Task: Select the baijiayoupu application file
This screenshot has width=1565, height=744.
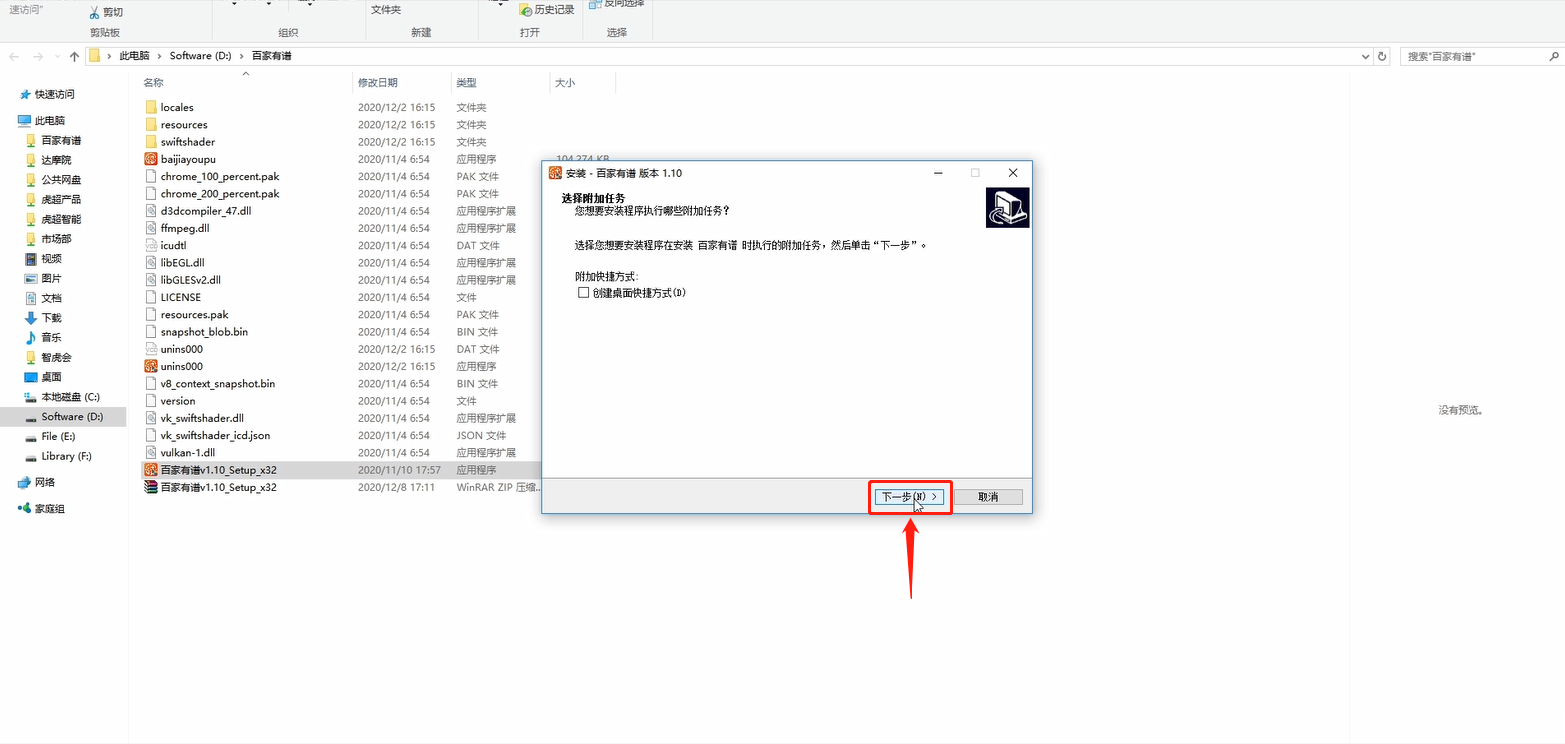Action: [x=188, y=159]
